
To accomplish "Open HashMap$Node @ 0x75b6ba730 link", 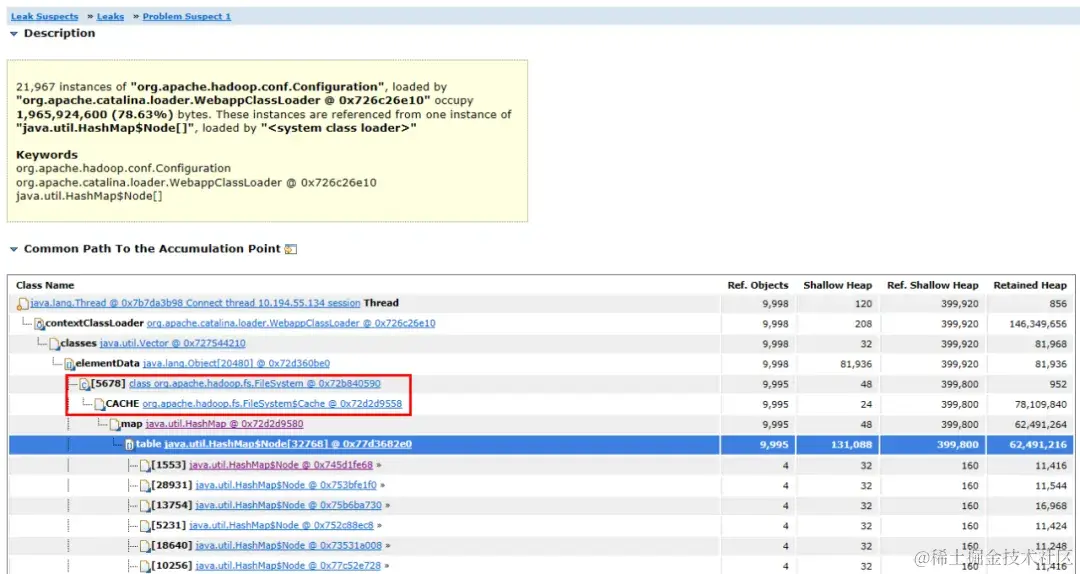I will coord(288,505).
